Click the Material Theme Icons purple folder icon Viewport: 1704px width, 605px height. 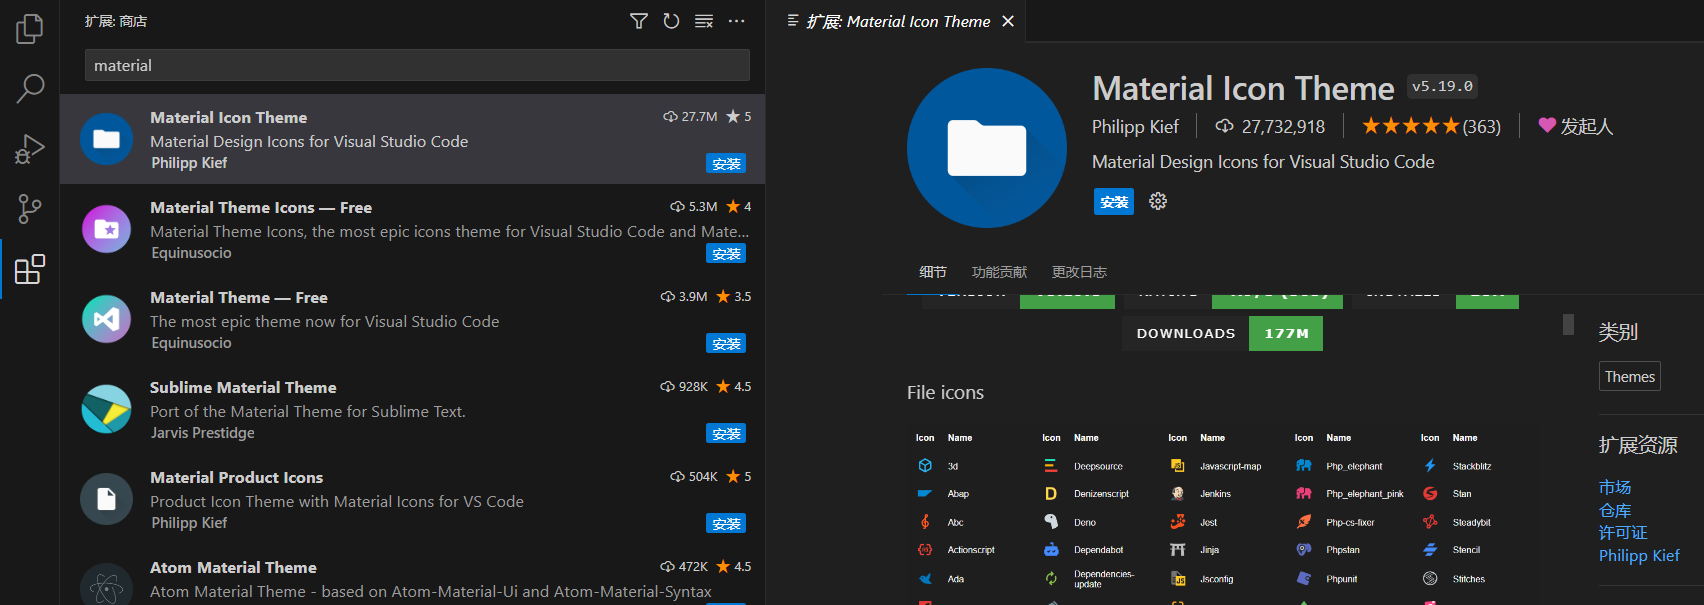tap(106, 229)
